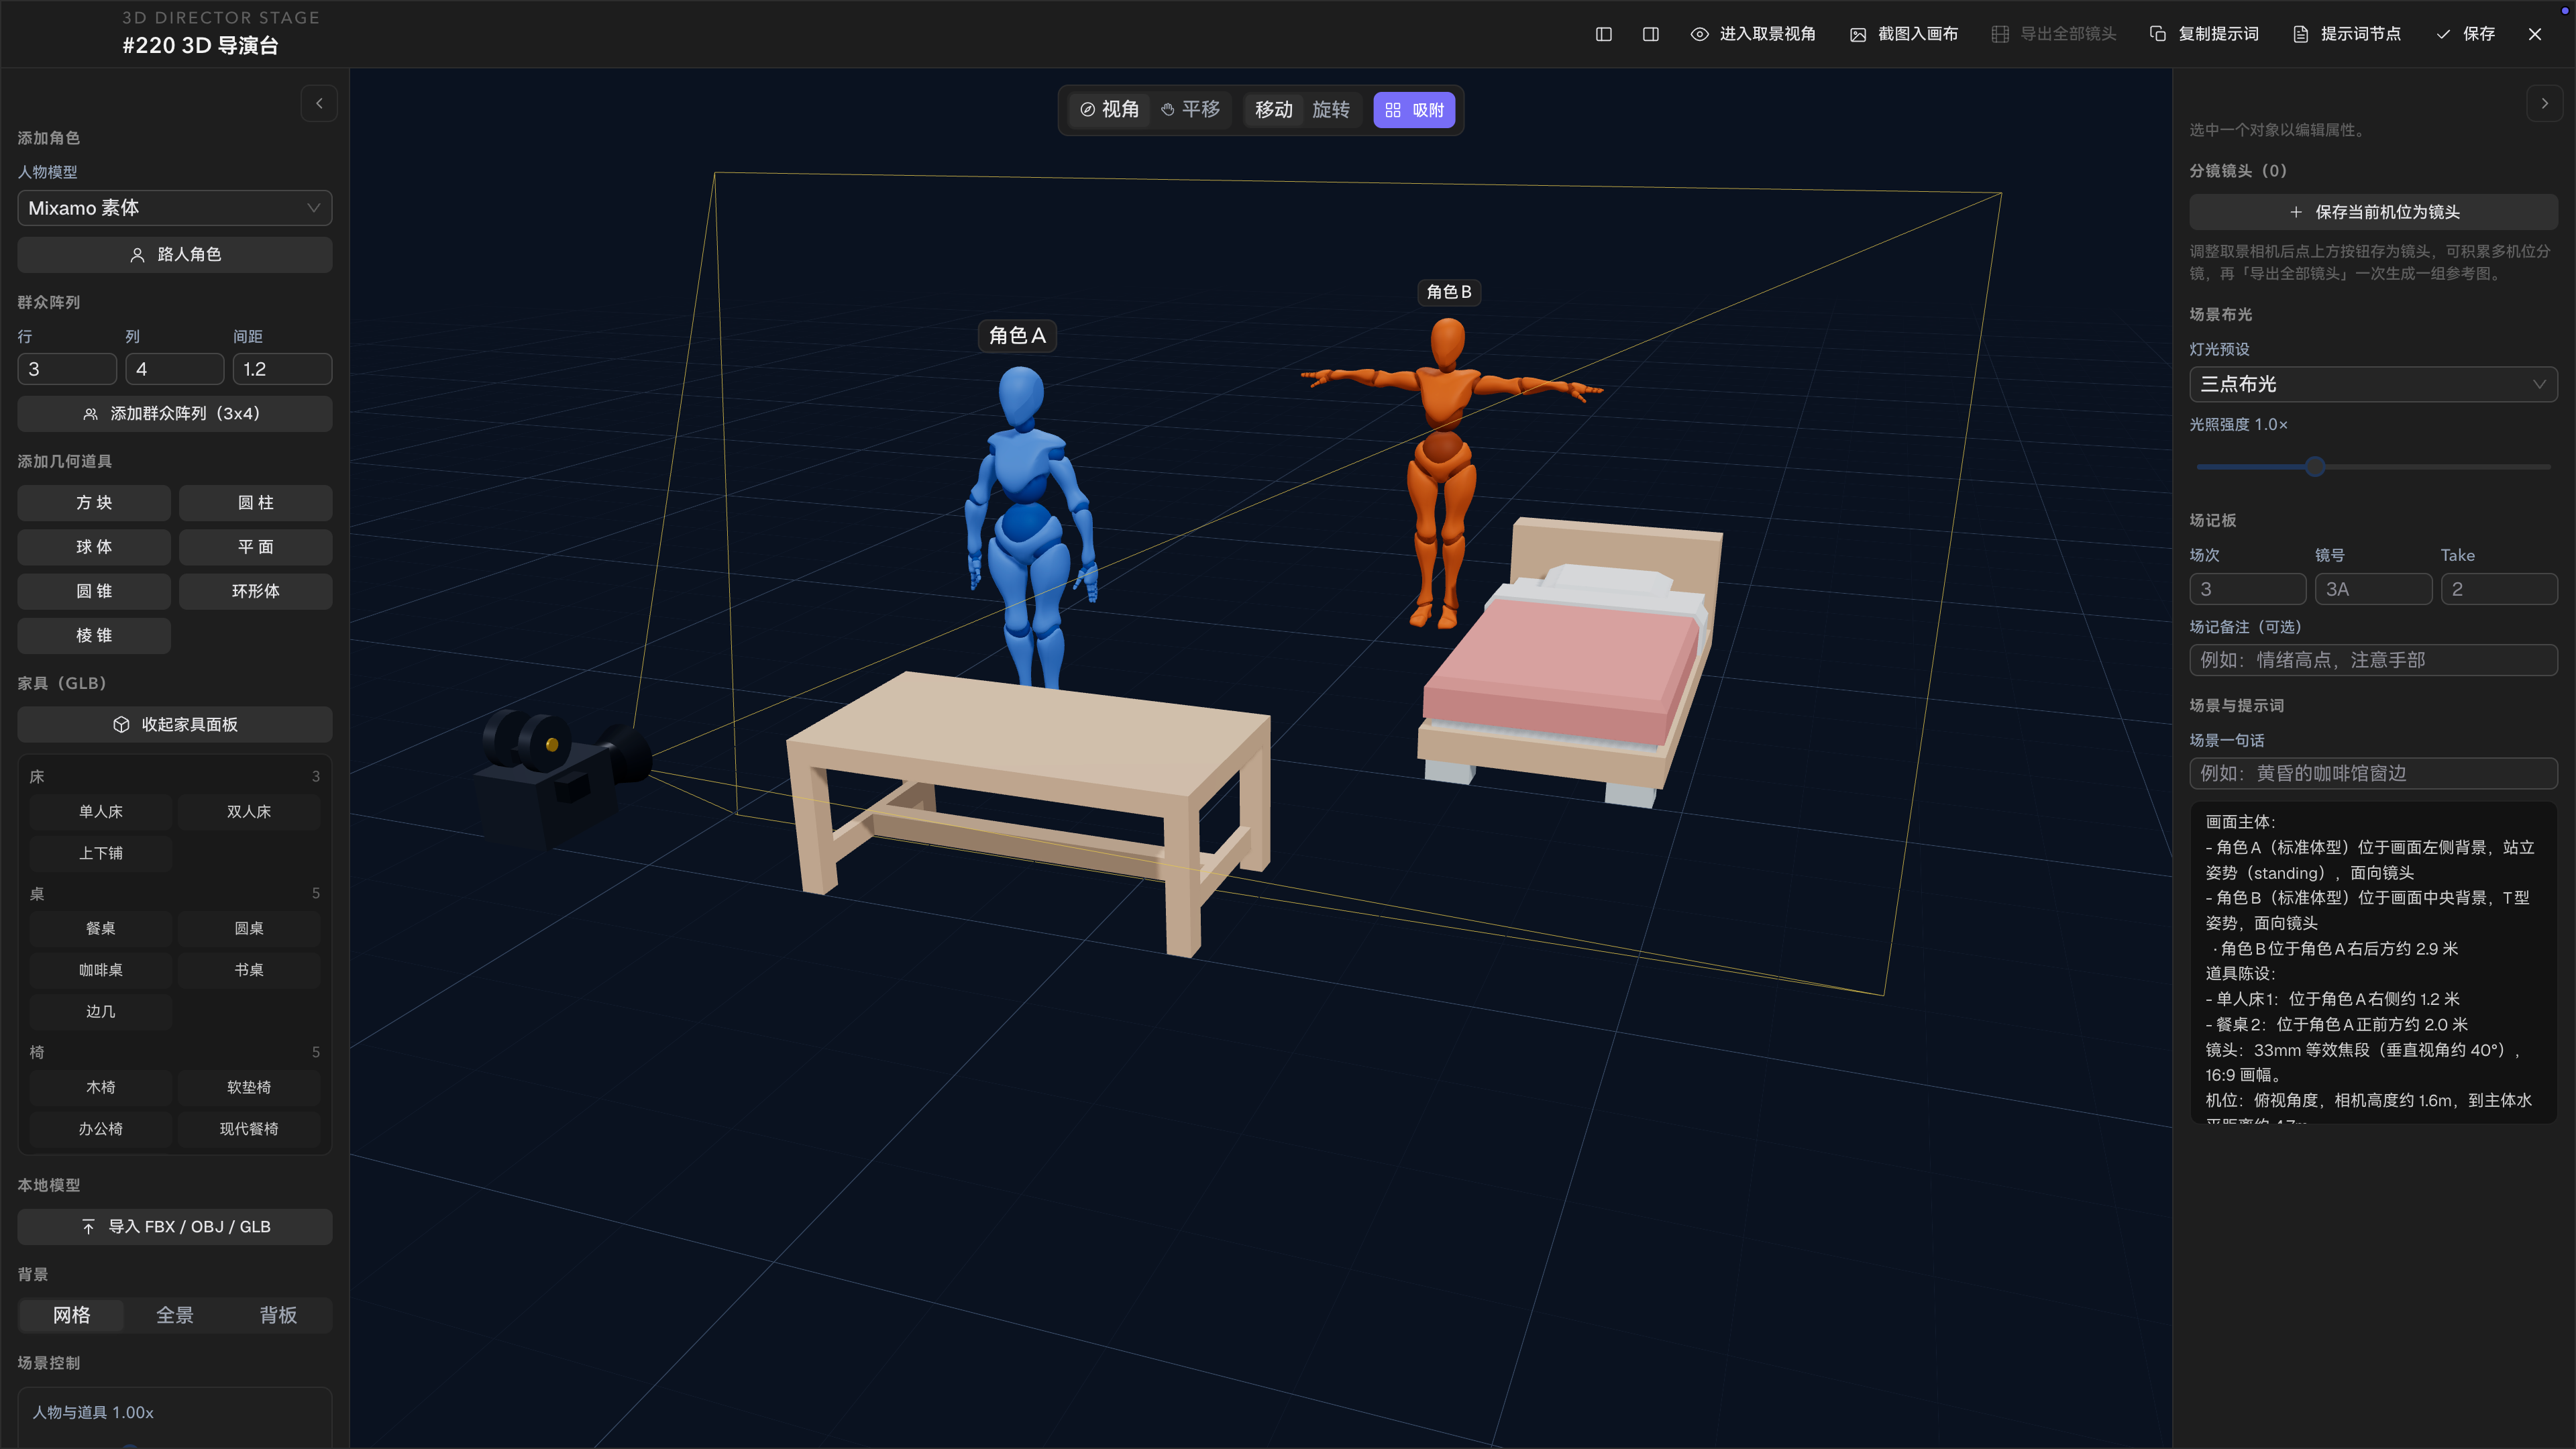The height and width of the screenshot is (1449, 2576).
Task: Click the 行 rows input field
Action: [x=67, y=369]
